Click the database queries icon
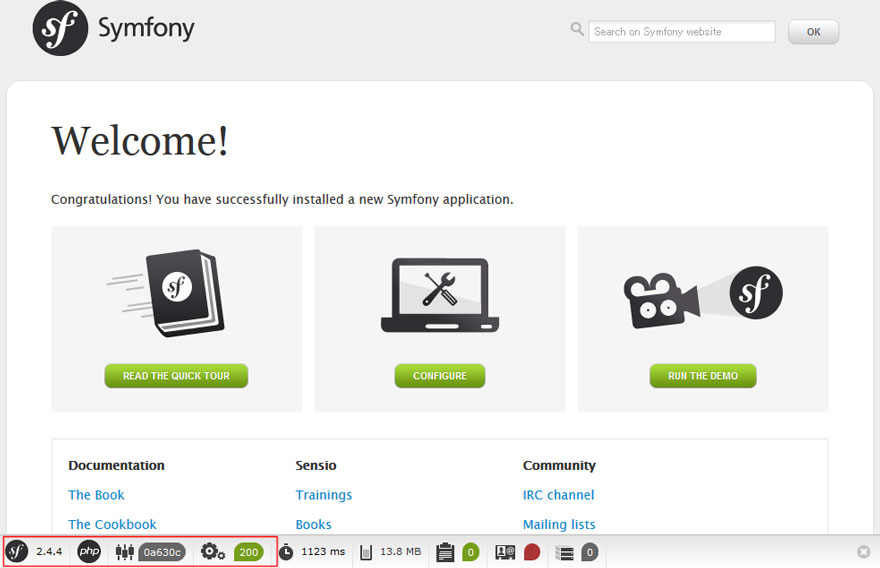This screenshot has height=568, width=880. [565, 553]
